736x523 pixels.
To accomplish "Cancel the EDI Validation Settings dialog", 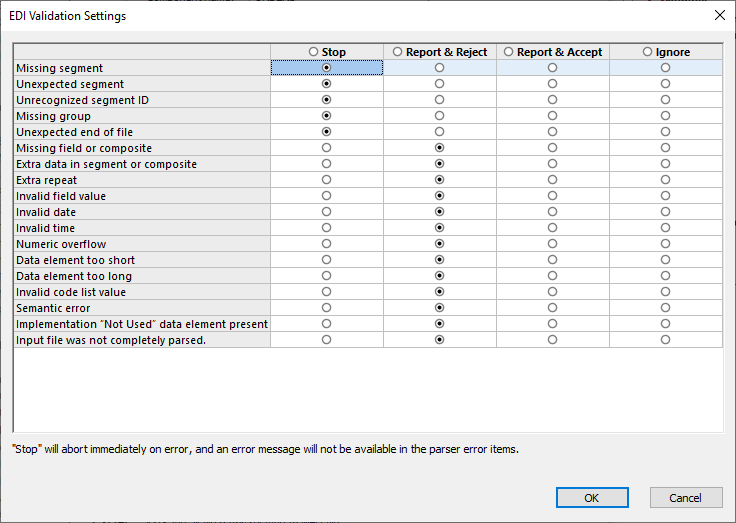I will [x=685, y=498].
